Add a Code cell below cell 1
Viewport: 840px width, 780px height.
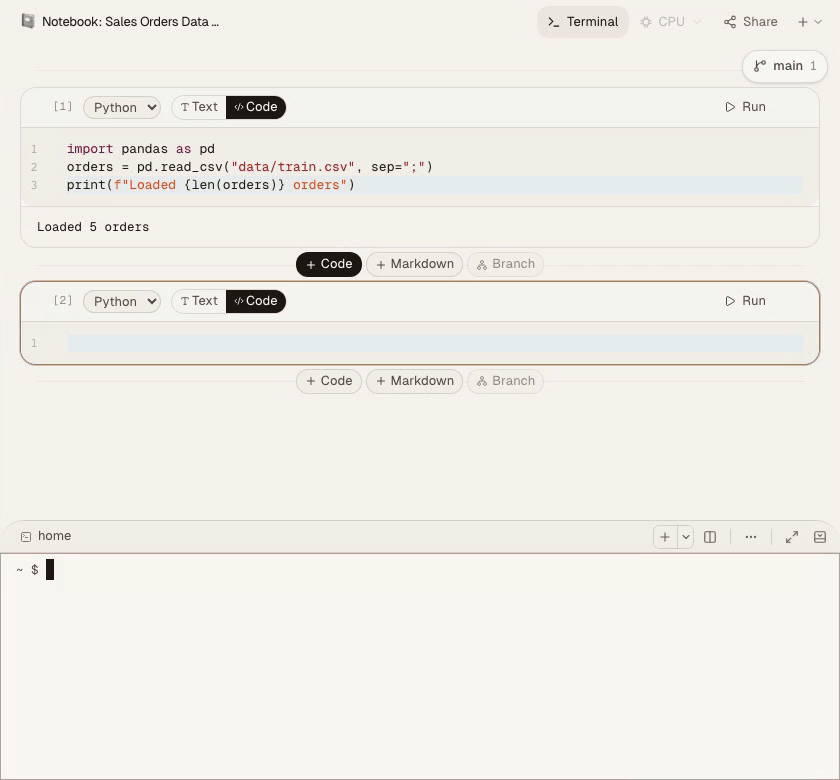(329, 264)
